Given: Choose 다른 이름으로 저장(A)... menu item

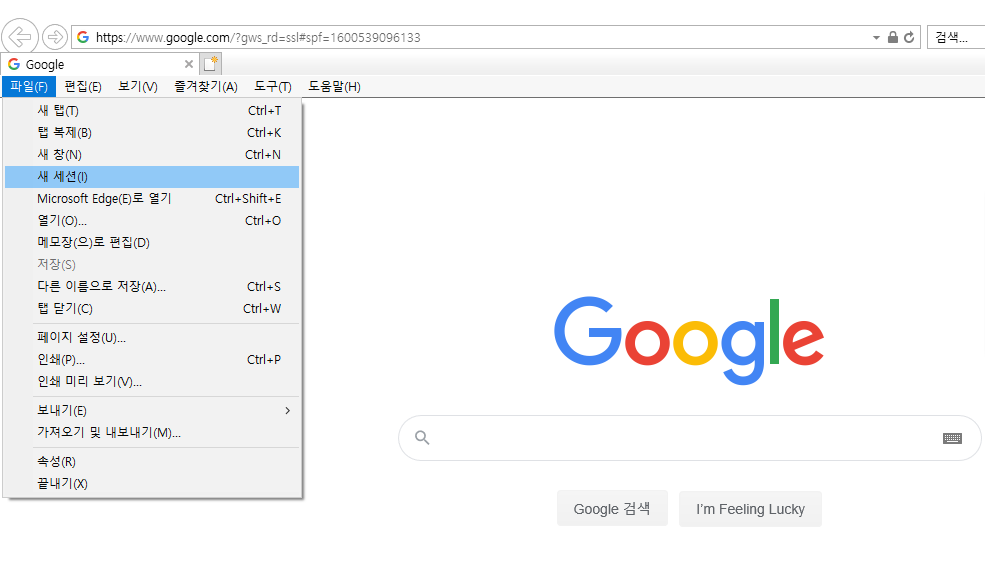Looking at the screenshot, I should pyautogui.click(x=152, y=286).
